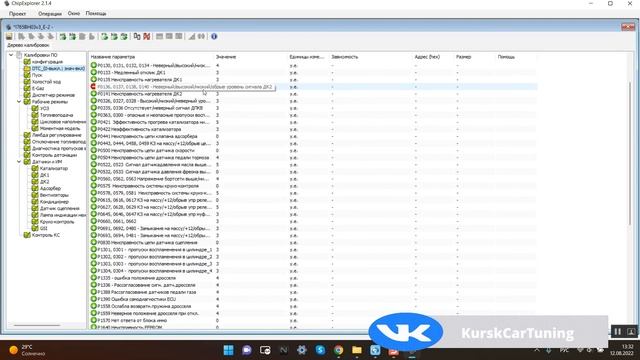The height and width of the screenshot is (360, 640).
Task: Open File Explorer from the taskbar
Action: (x=357, y=350)
